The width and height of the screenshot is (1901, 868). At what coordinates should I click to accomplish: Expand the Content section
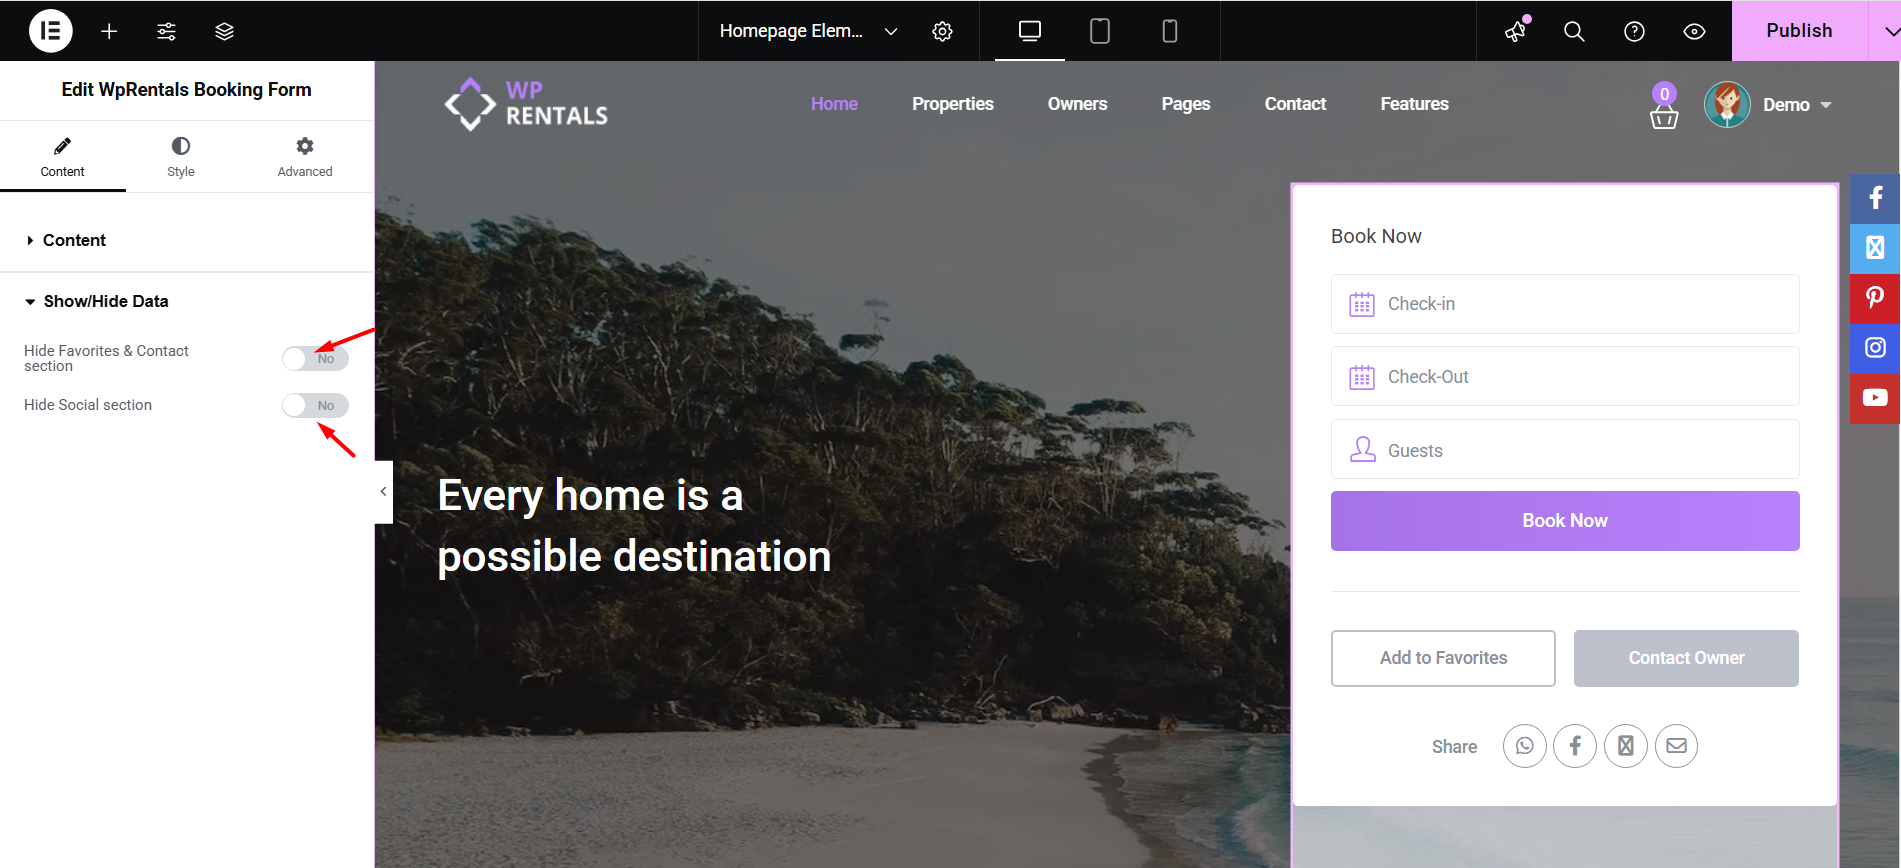(x=74, y=240)
